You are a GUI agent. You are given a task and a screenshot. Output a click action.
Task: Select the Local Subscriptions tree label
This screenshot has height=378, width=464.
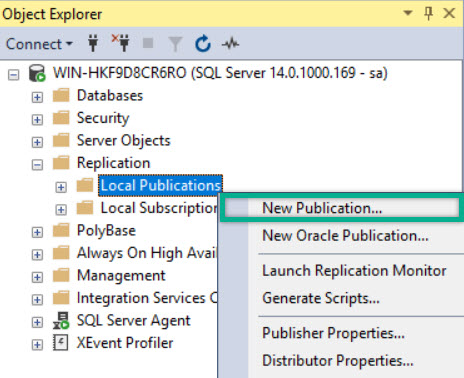[x=159, y=208]
